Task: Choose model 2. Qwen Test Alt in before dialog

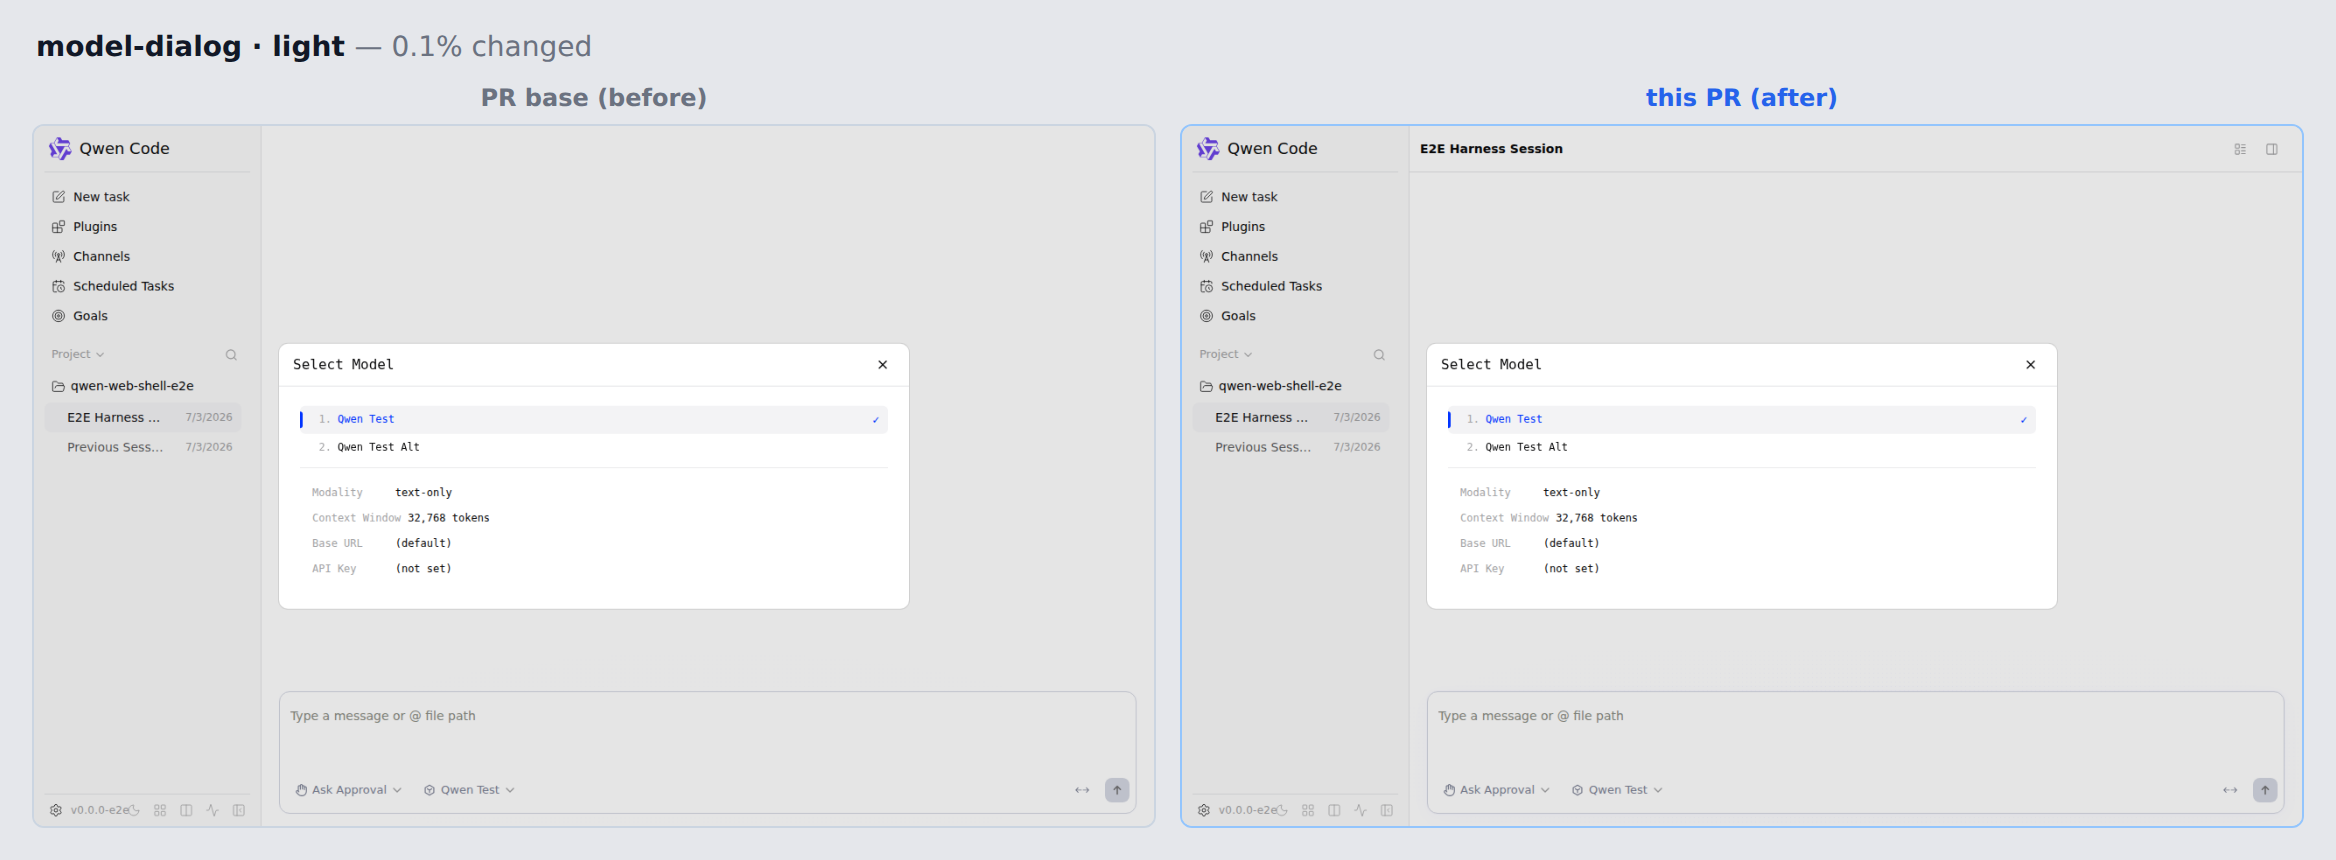Action: point(593,448)
